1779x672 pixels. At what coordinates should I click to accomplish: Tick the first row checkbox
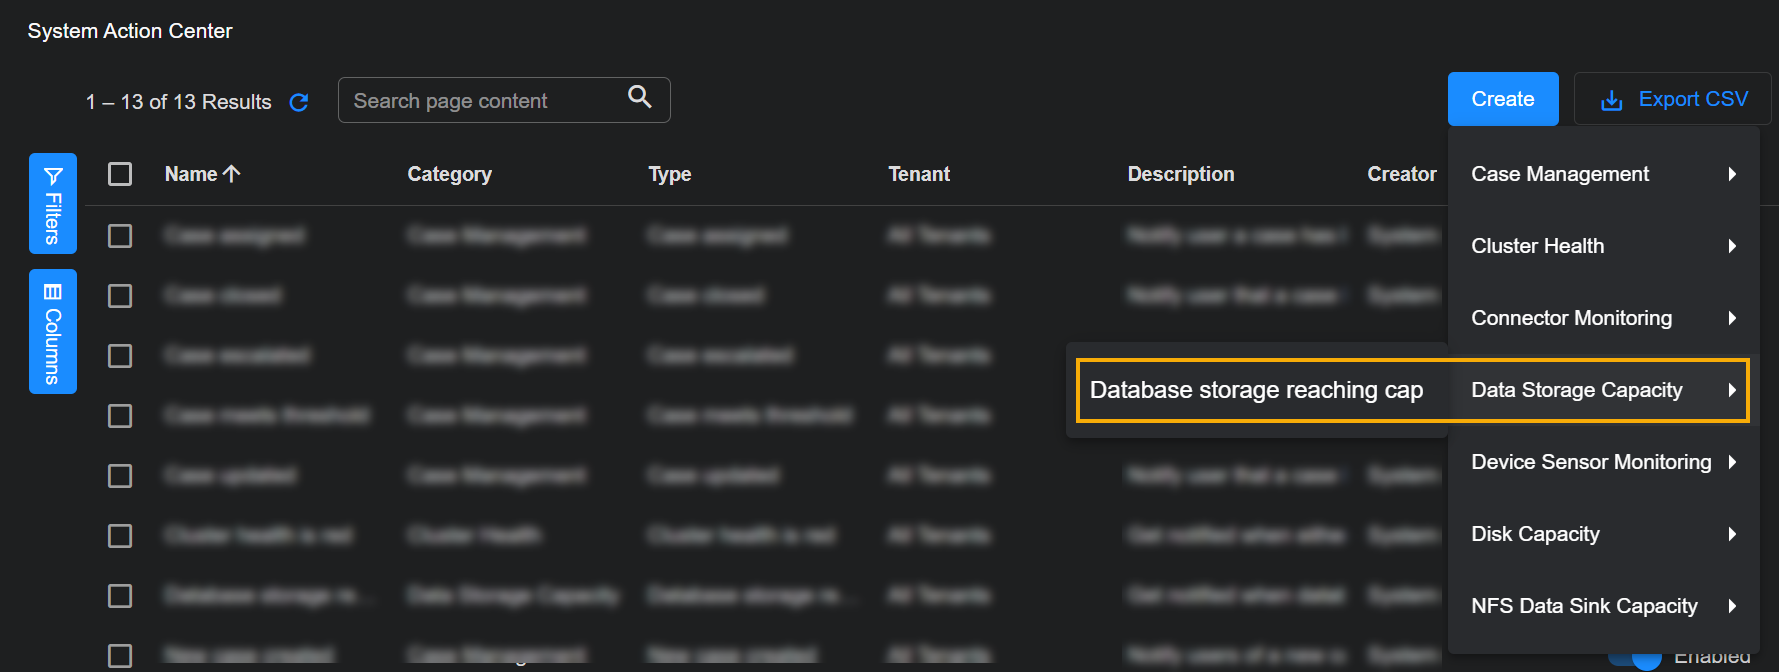click(x=120, y=236)
